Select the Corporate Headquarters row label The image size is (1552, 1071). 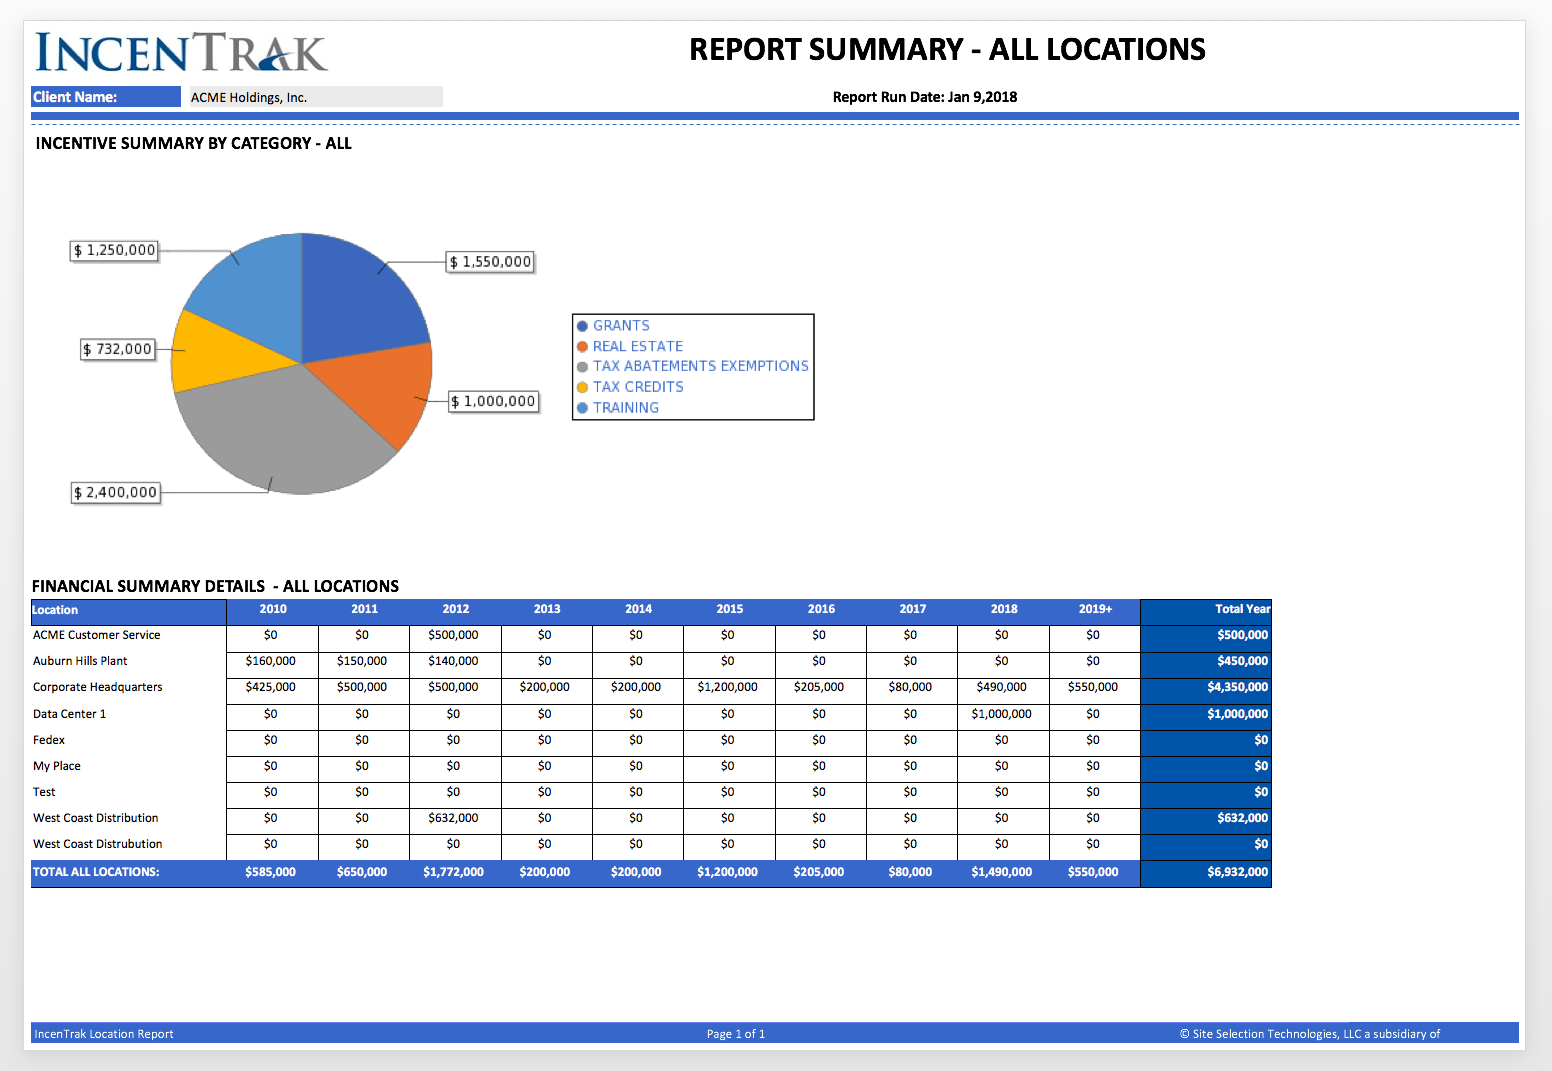[x=98, y=688]
